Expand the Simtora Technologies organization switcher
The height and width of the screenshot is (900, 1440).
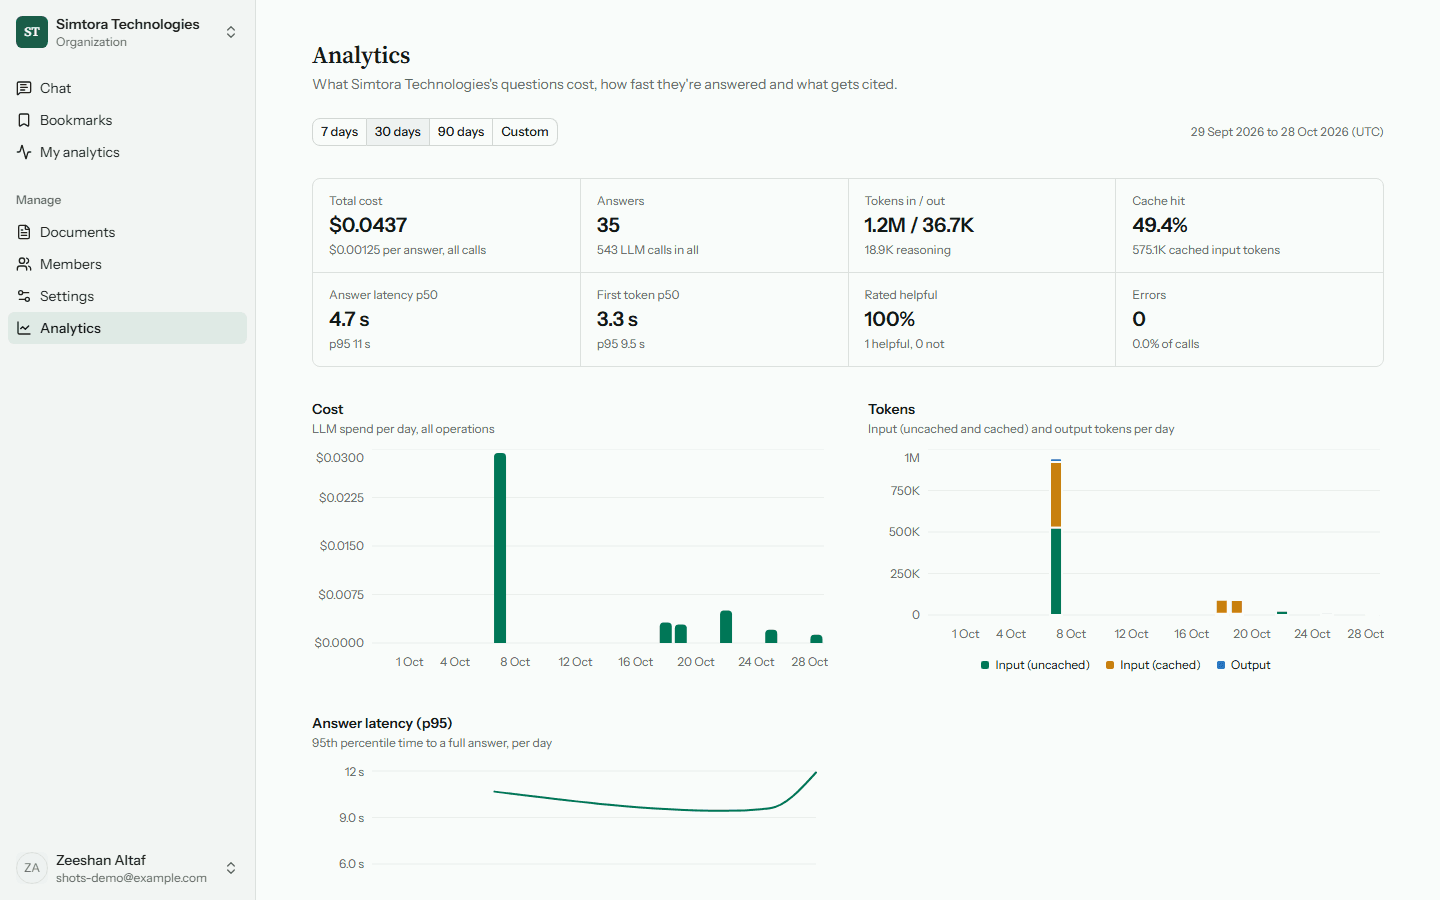click(231, 32)
